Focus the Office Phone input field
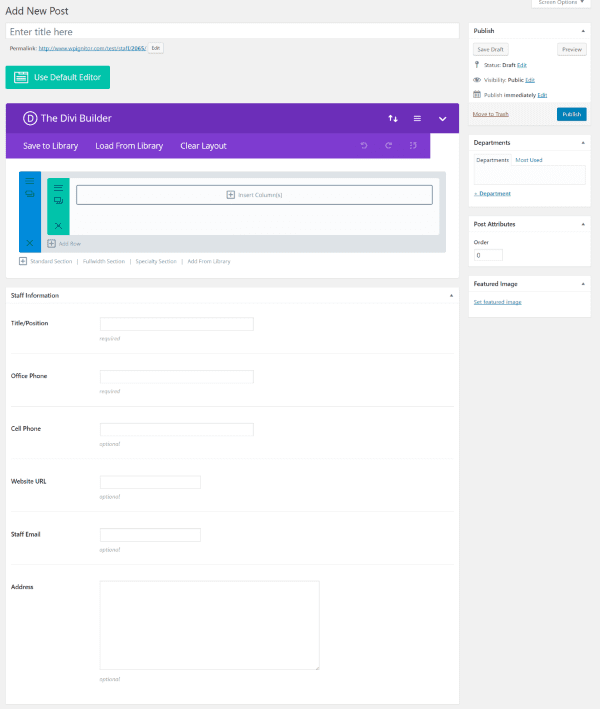The image size is (600, 709). (x=177, y=377)
